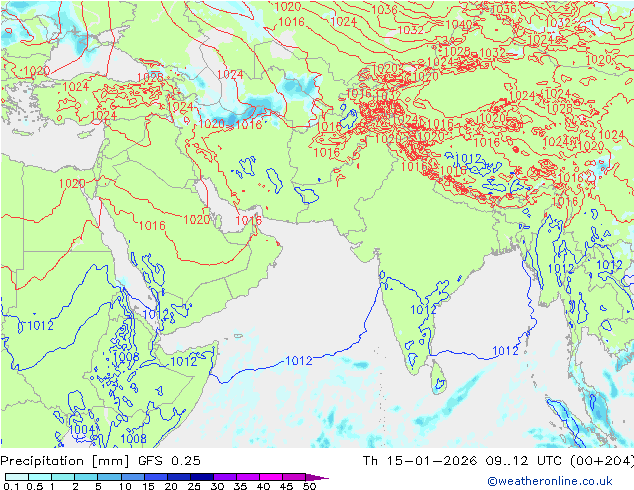The image size is (634, 490).
Task: Click the "Precipitation [mm]" title text
Action: coord(65,461)
